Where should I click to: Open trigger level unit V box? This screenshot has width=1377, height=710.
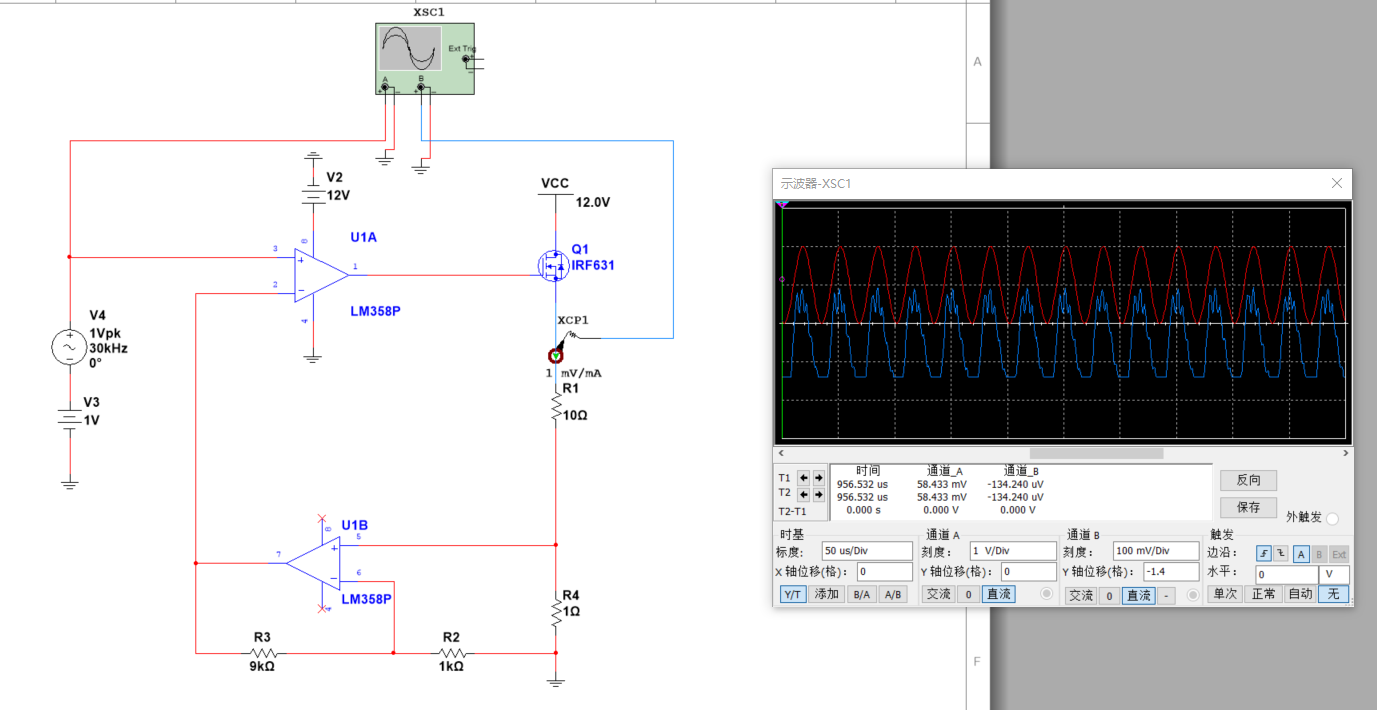tap(1335, 575)
